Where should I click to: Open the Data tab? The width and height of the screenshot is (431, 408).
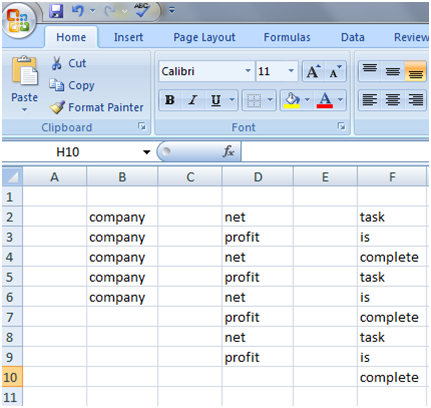pos(353,37)
